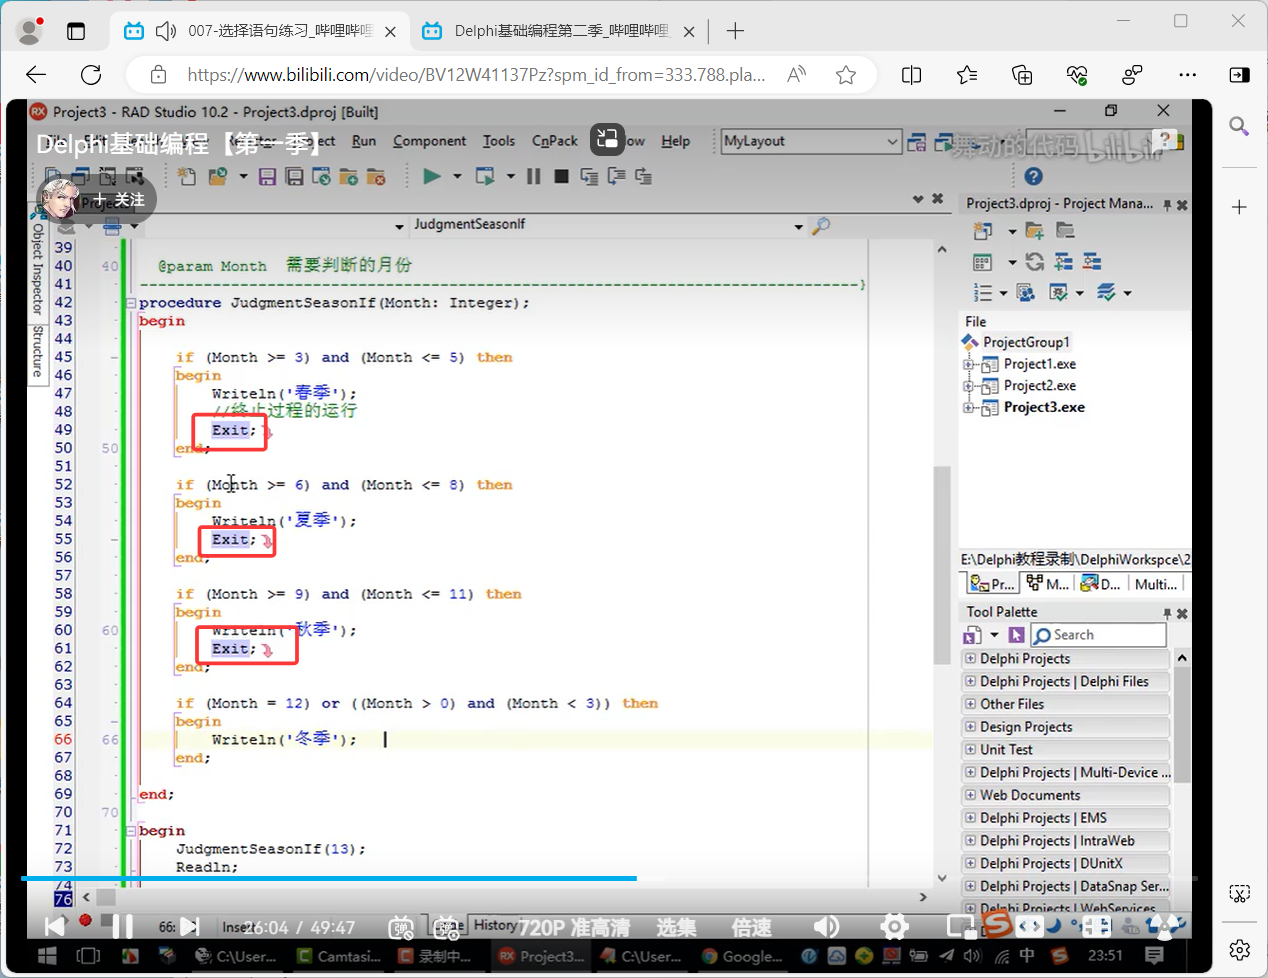Go back in the browser

[36, 74]
